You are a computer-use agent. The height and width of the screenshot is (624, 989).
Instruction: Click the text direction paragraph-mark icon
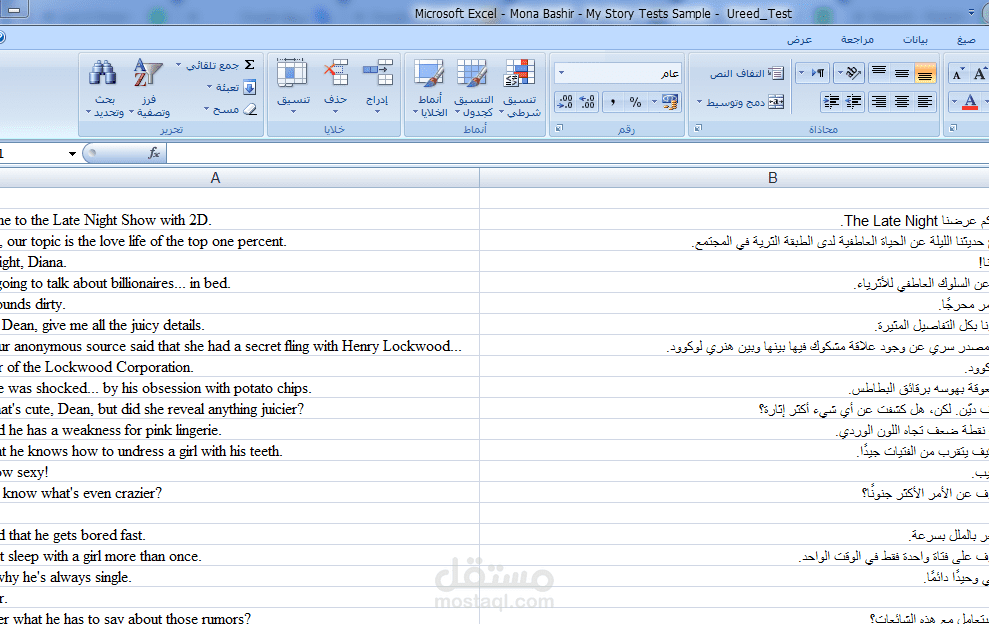point(819,73)
